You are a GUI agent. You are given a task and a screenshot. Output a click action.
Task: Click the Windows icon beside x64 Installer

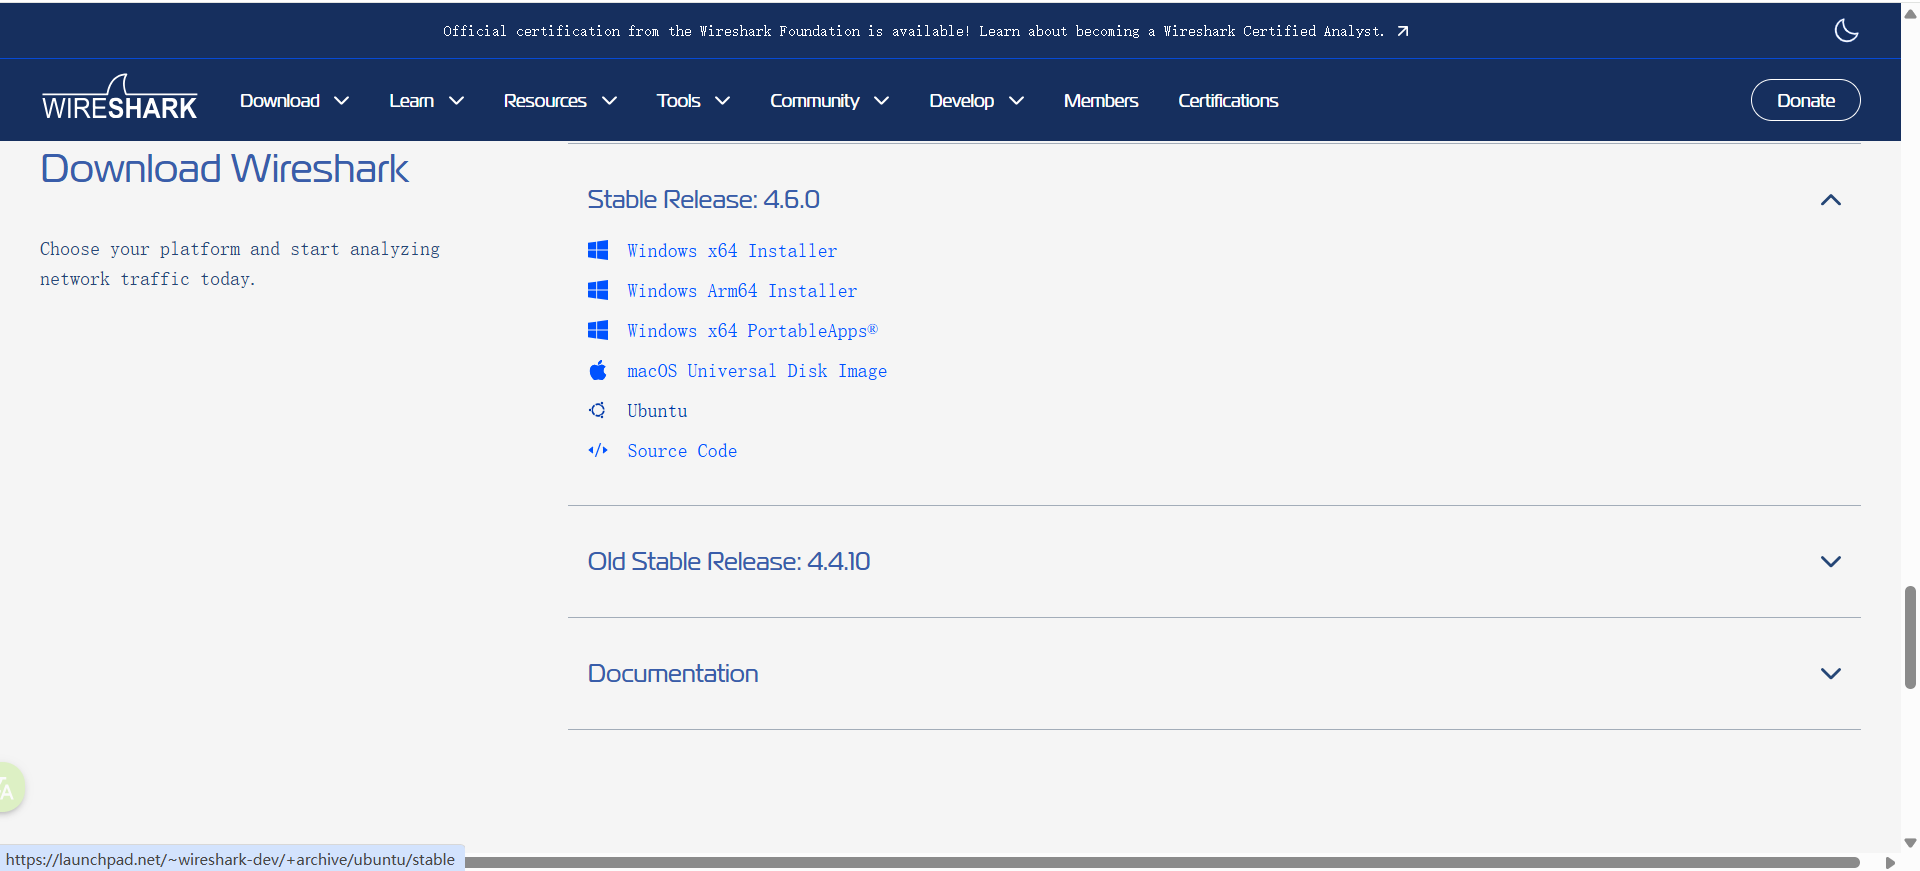[598, 250]
